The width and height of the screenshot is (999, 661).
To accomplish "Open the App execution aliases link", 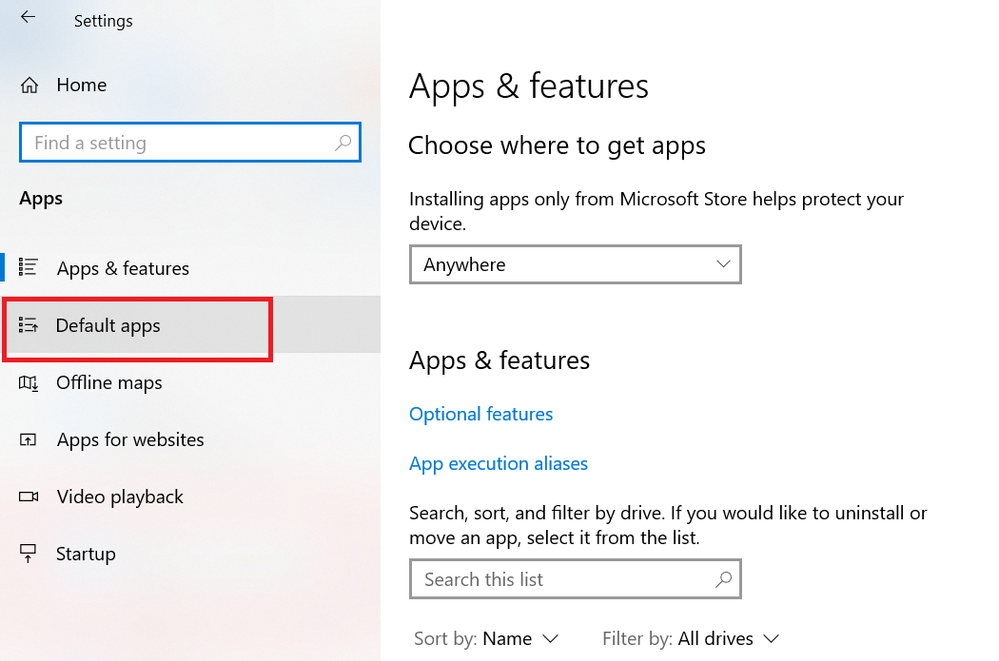I will coord(498,463).
